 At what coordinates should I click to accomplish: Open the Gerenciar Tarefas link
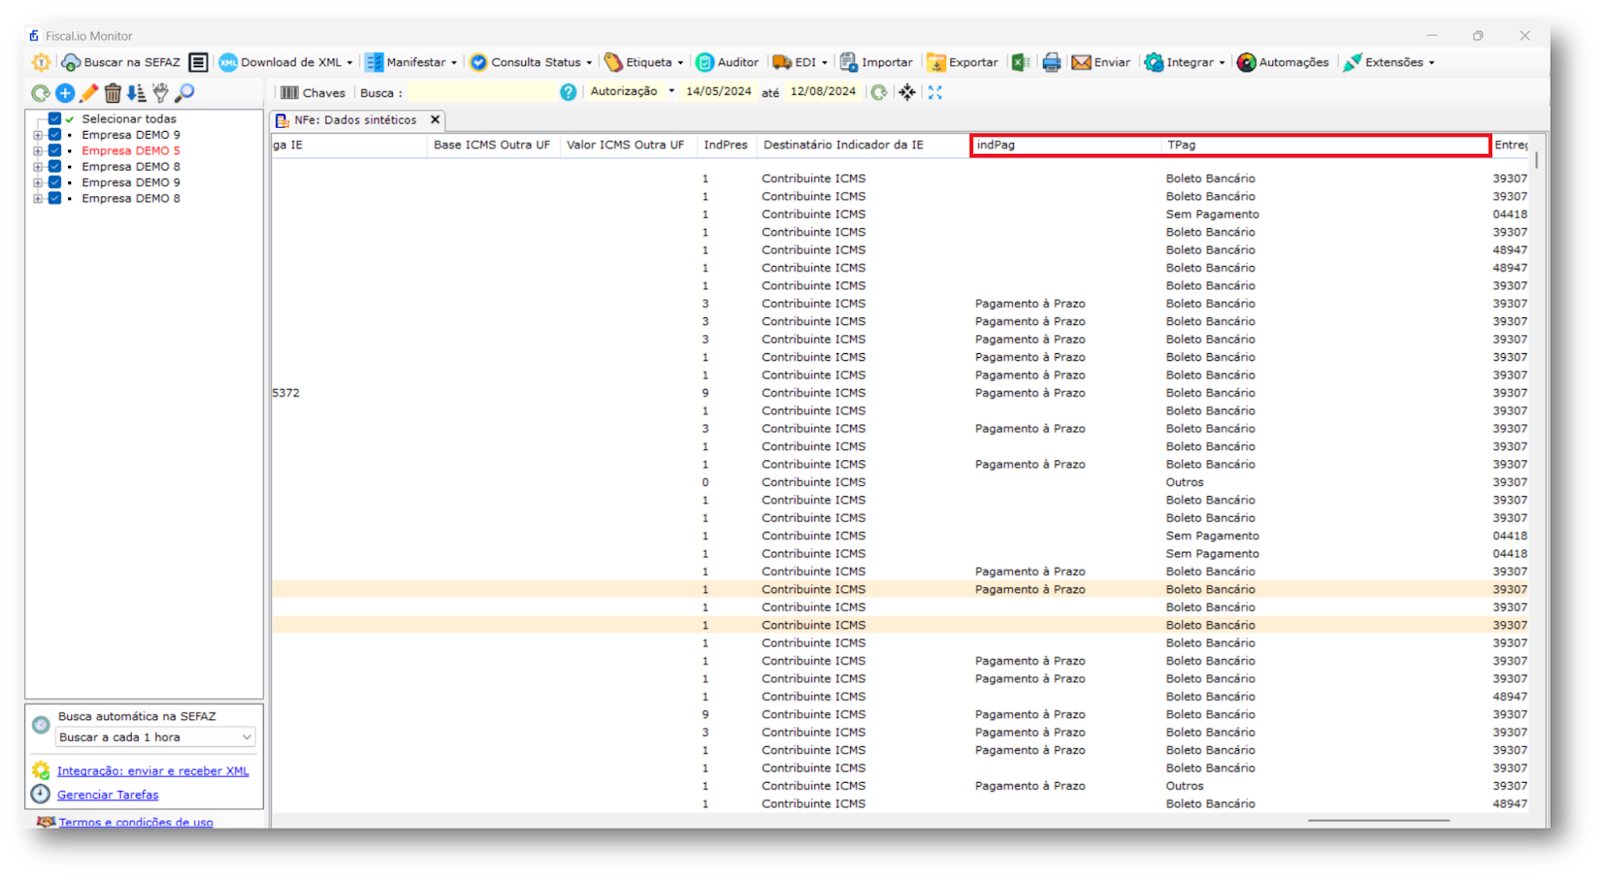pos(108,795)
